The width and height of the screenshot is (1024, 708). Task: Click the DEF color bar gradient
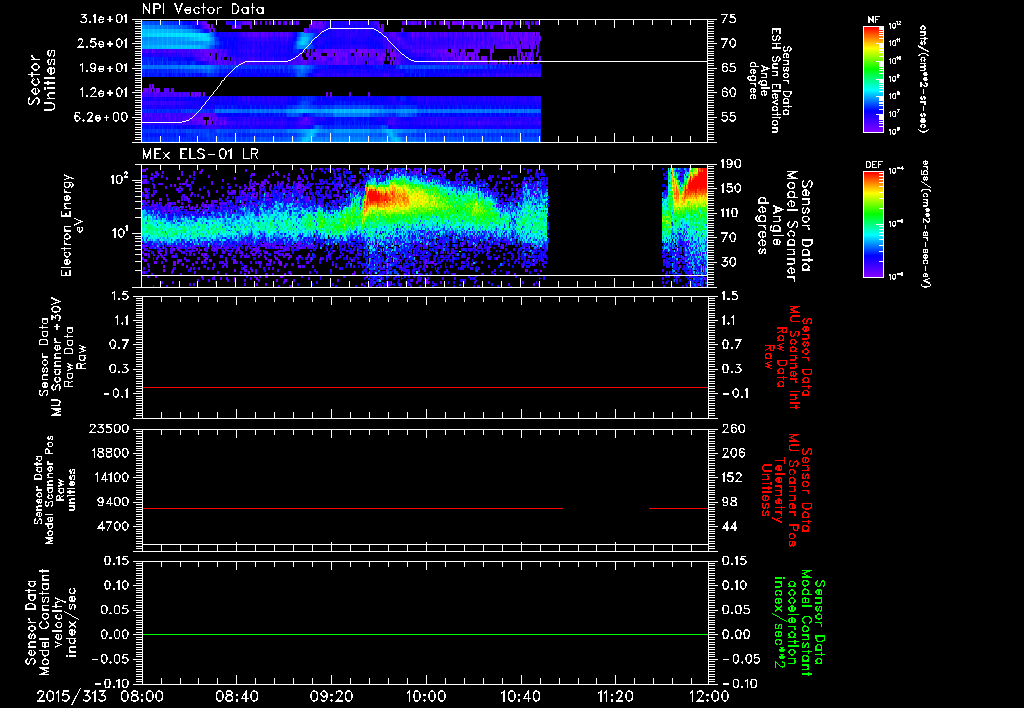tap(873, 224)
